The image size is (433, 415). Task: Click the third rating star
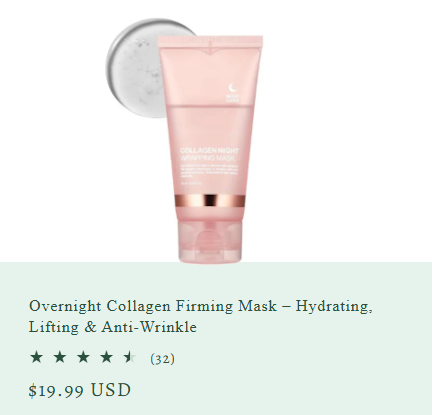(x=83, y=357)
